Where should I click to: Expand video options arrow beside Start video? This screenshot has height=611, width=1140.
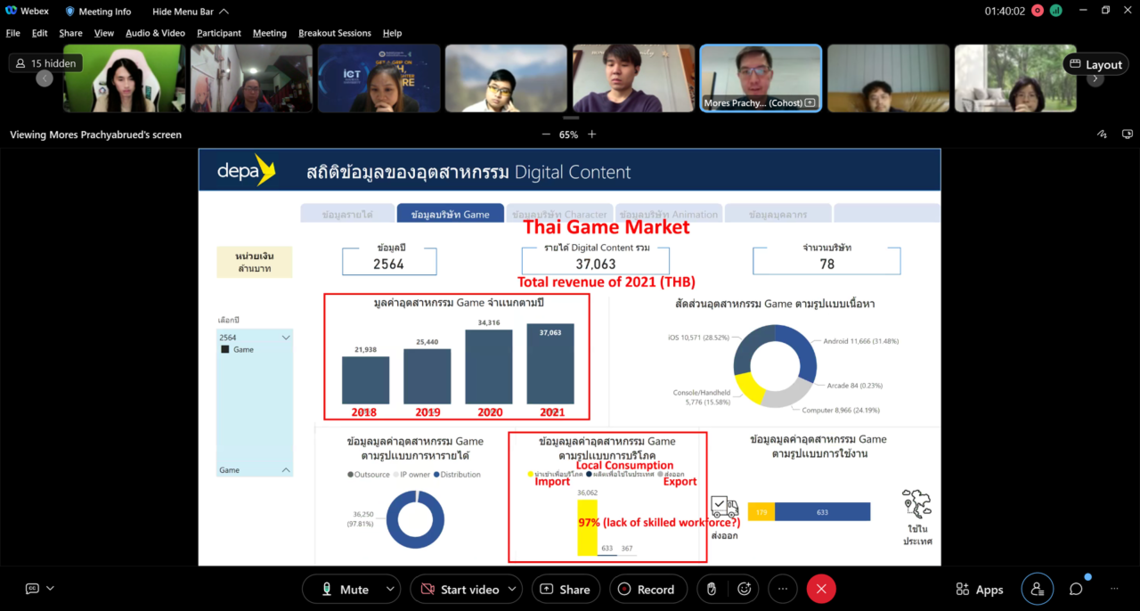click(x=512, y=589)
